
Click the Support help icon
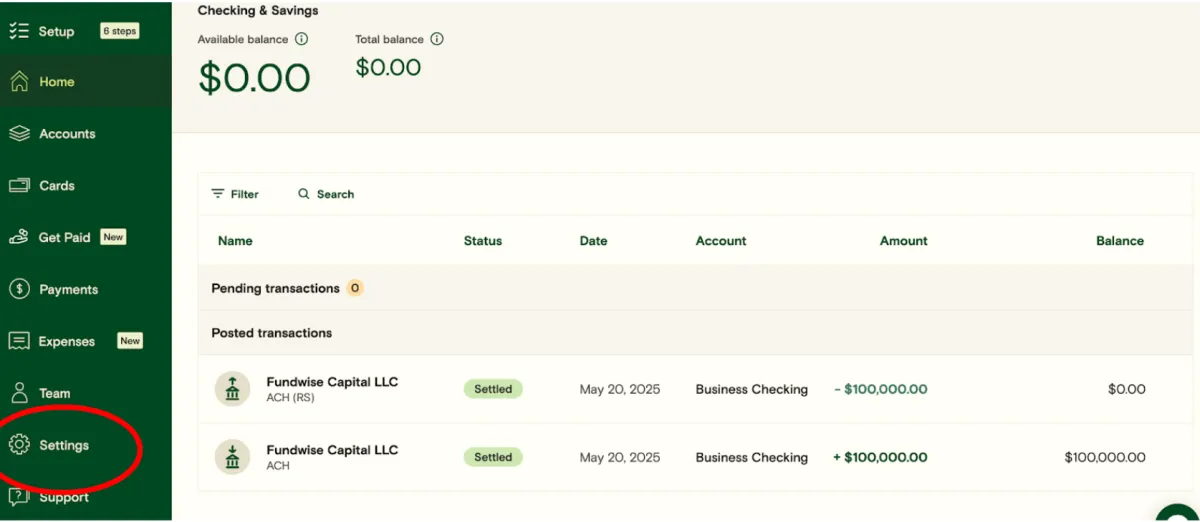tap(19, 497)
